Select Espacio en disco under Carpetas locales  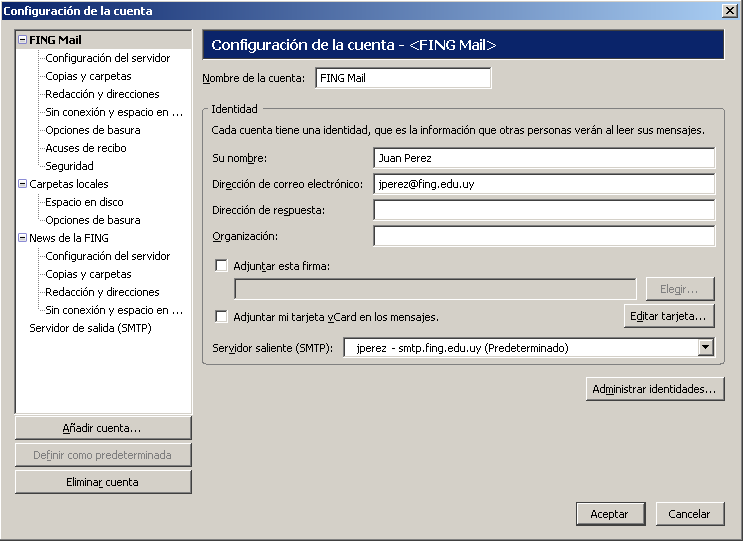tap(84, 202)
